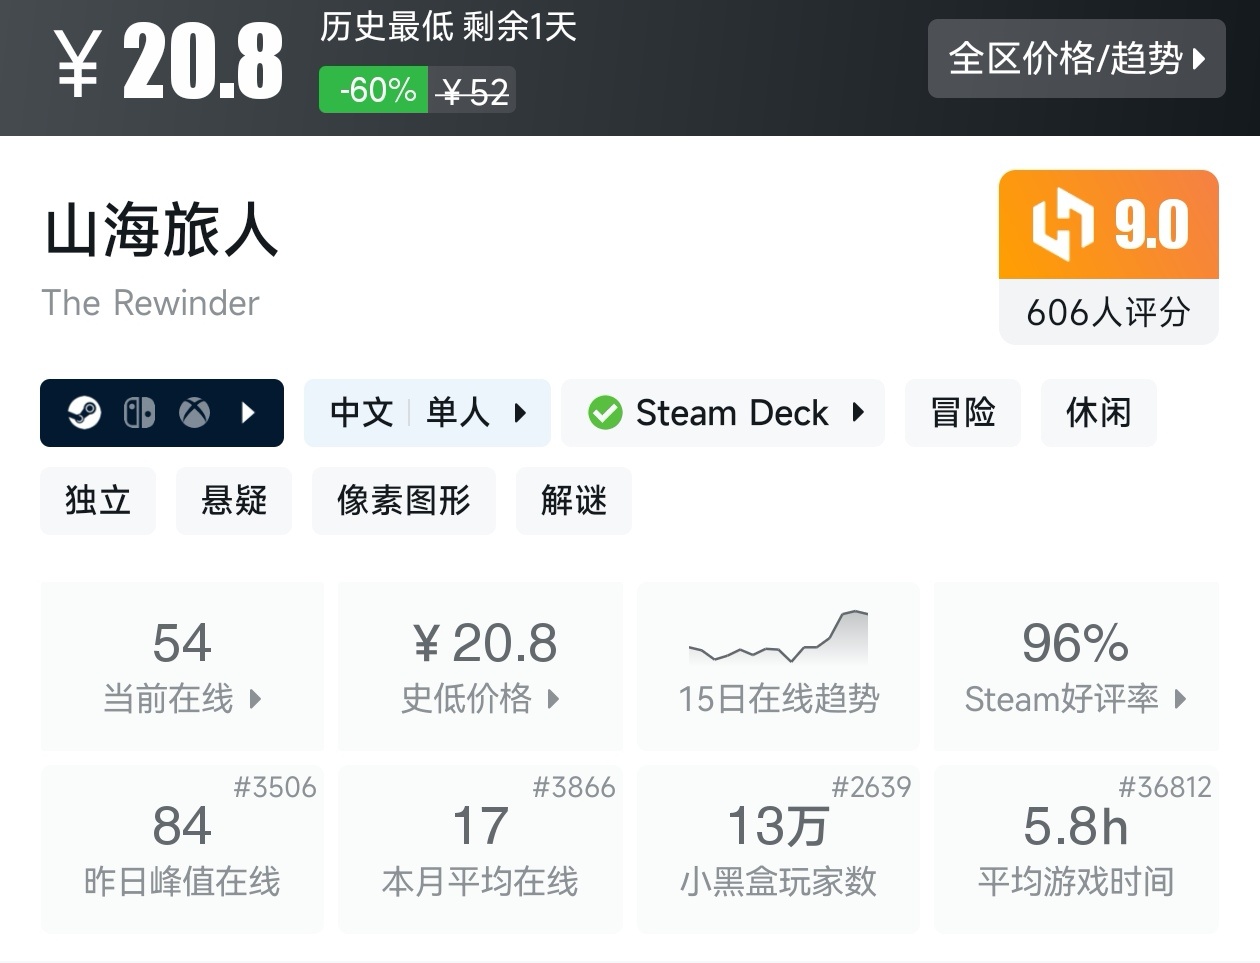View 当前在线 current online players
Viewport: 1260px width, 963px height.
click(x=182, y=667)
